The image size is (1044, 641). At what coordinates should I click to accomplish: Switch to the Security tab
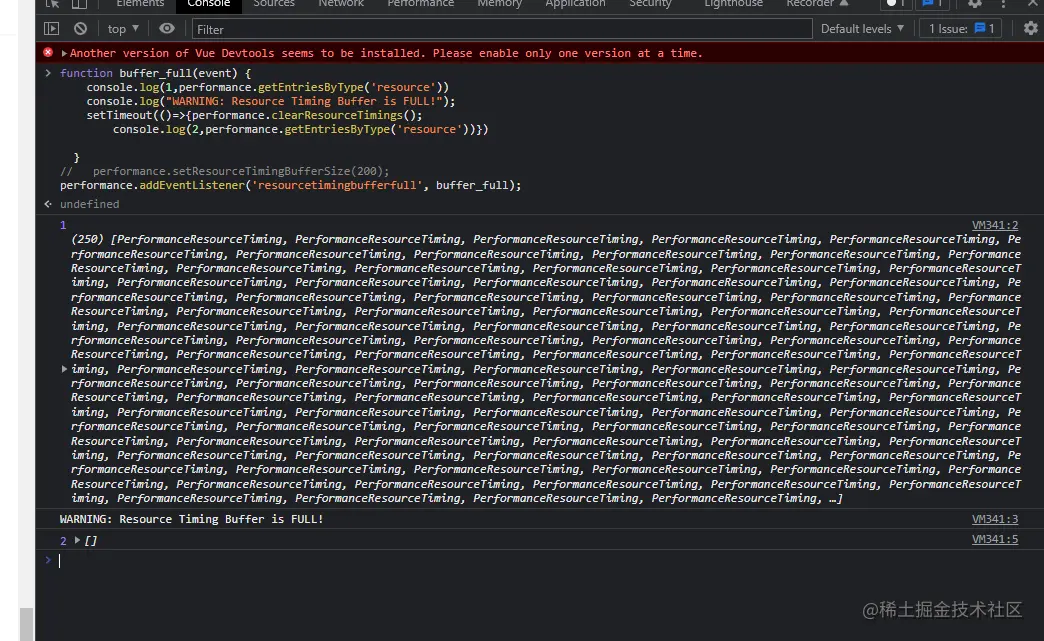(x=651, y=4)
